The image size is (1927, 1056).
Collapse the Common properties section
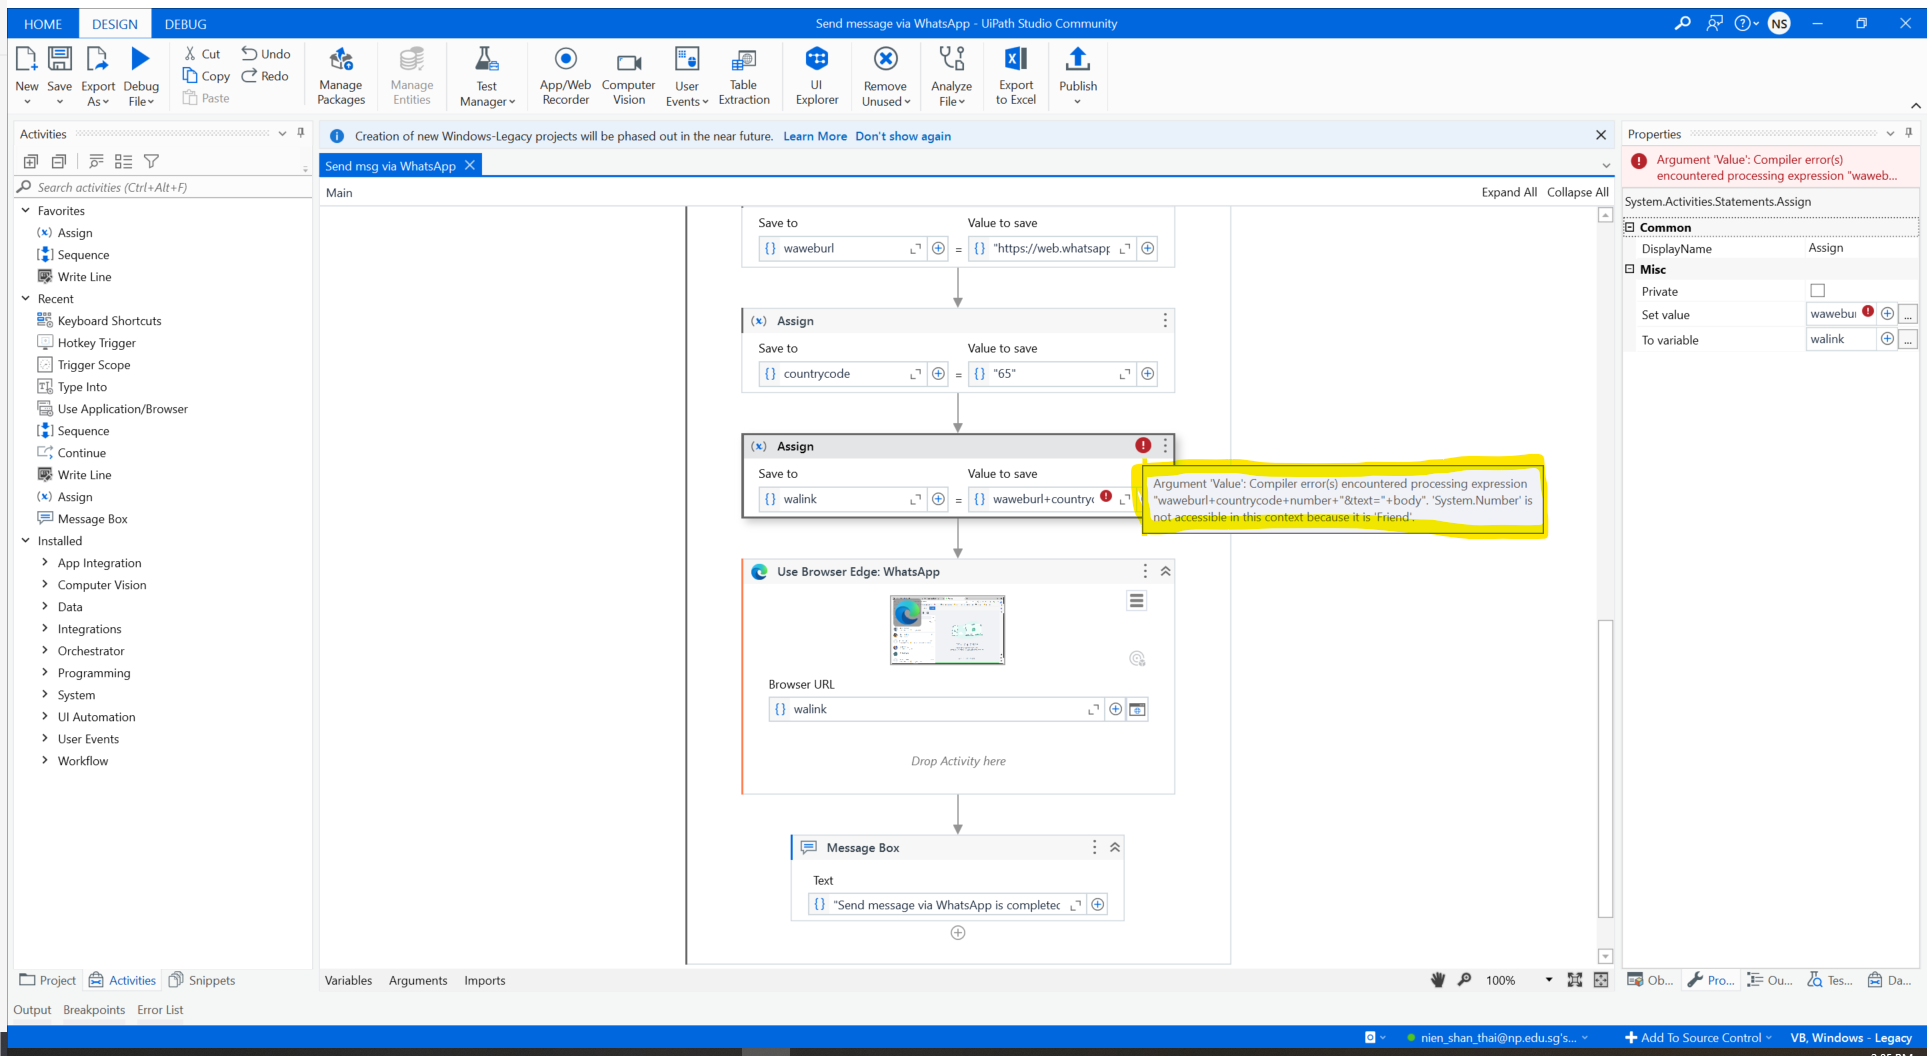(x=1630, y=228)
